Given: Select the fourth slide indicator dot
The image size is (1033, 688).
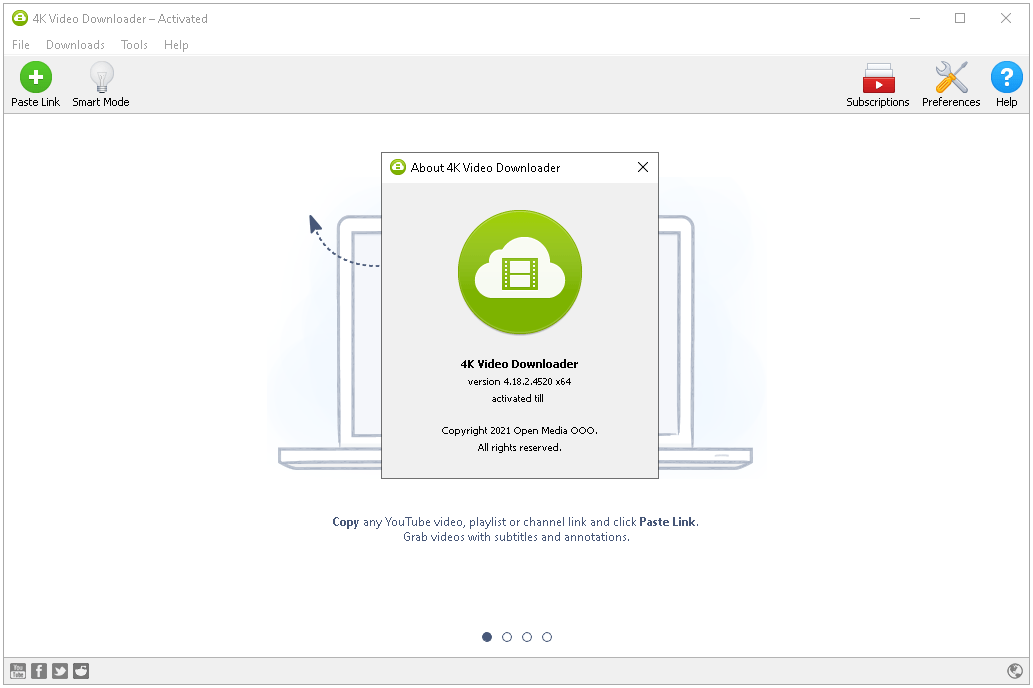Looking at the screenshot, I should tap(547, 637).
